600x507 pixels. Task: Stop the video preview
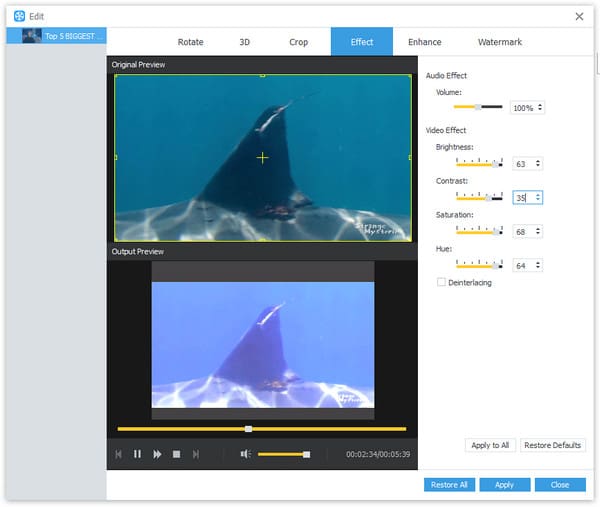pos(176,454)
